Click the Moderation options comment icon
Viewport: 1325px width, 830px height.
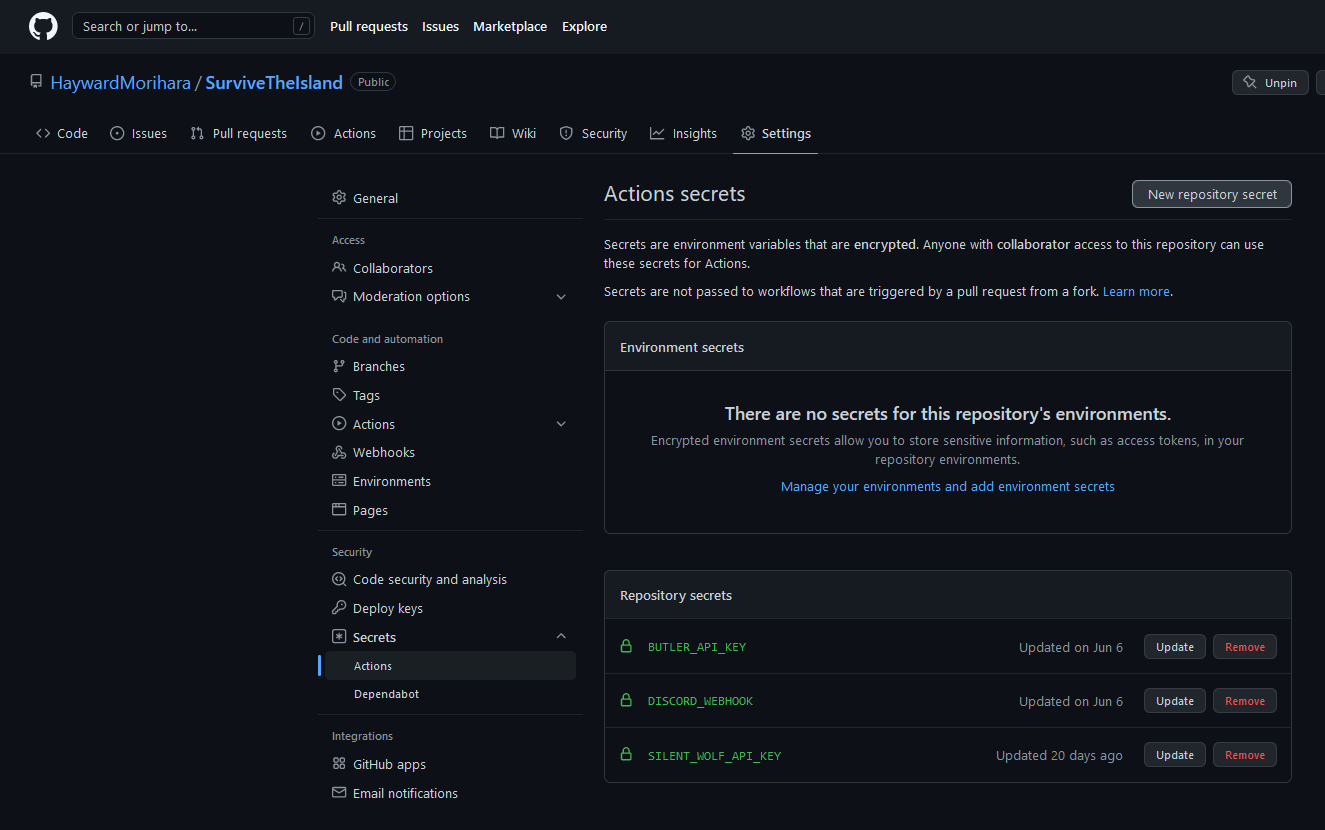point(339,296)
